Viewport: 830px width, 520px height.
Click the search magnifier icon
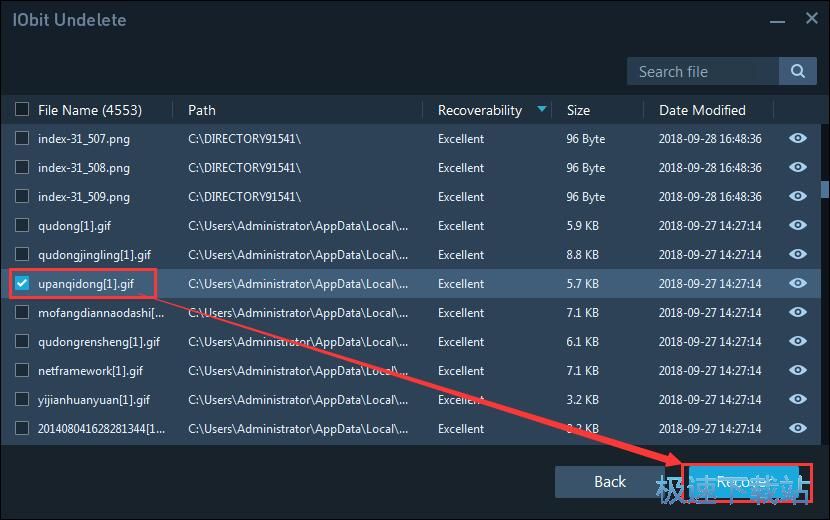coord(797,71)
